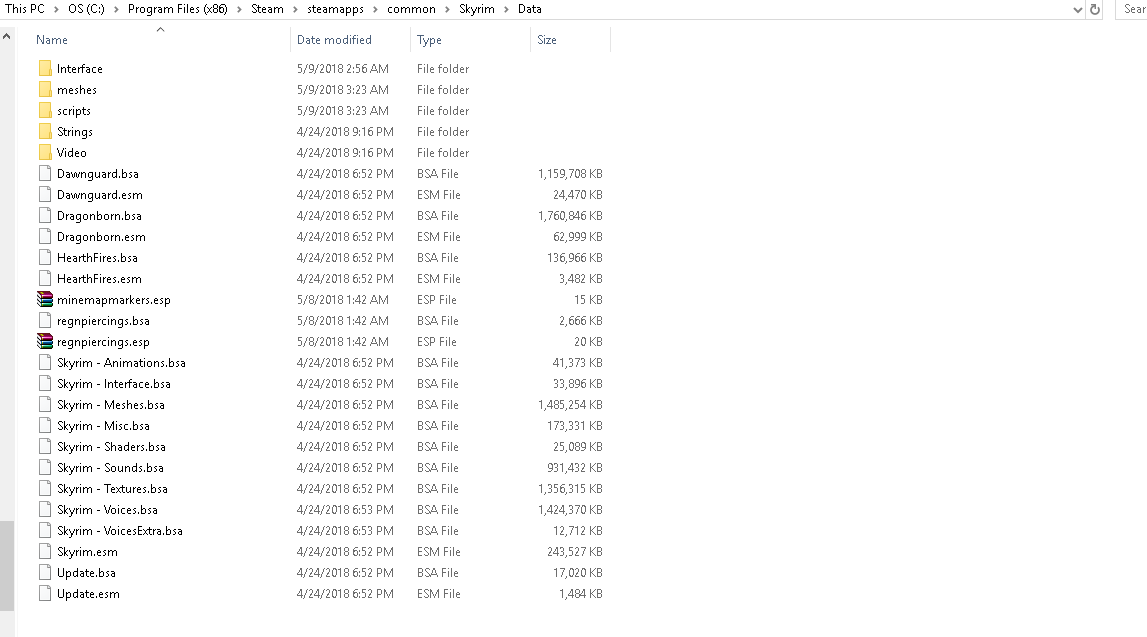Expand the chevron after Steam in the path
The image size is (1147, 637).
(x=296, y=10)
